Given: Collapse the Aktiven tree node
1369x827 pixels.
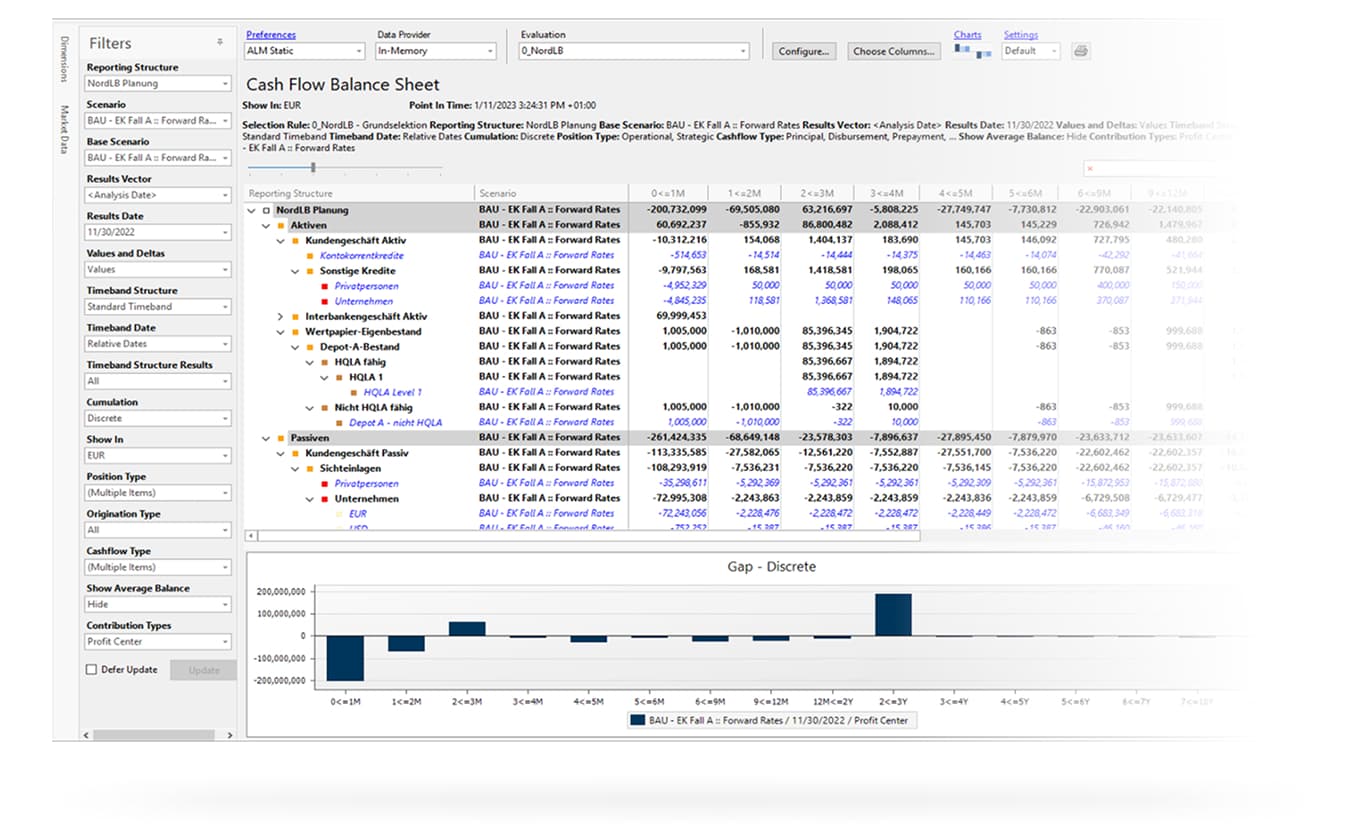Looking at the screenshot, I should click(x=266, y=226).
